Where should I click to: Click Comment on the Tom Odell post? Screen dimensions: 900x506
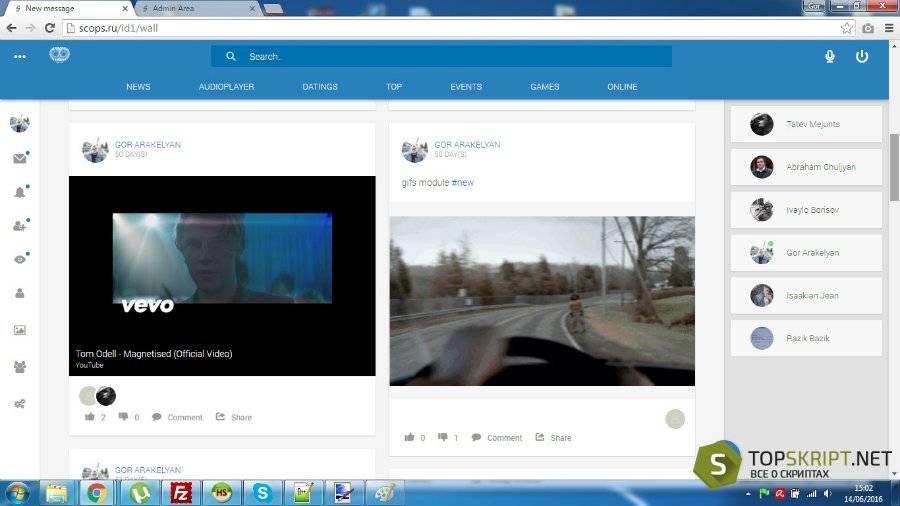[177, 417]
